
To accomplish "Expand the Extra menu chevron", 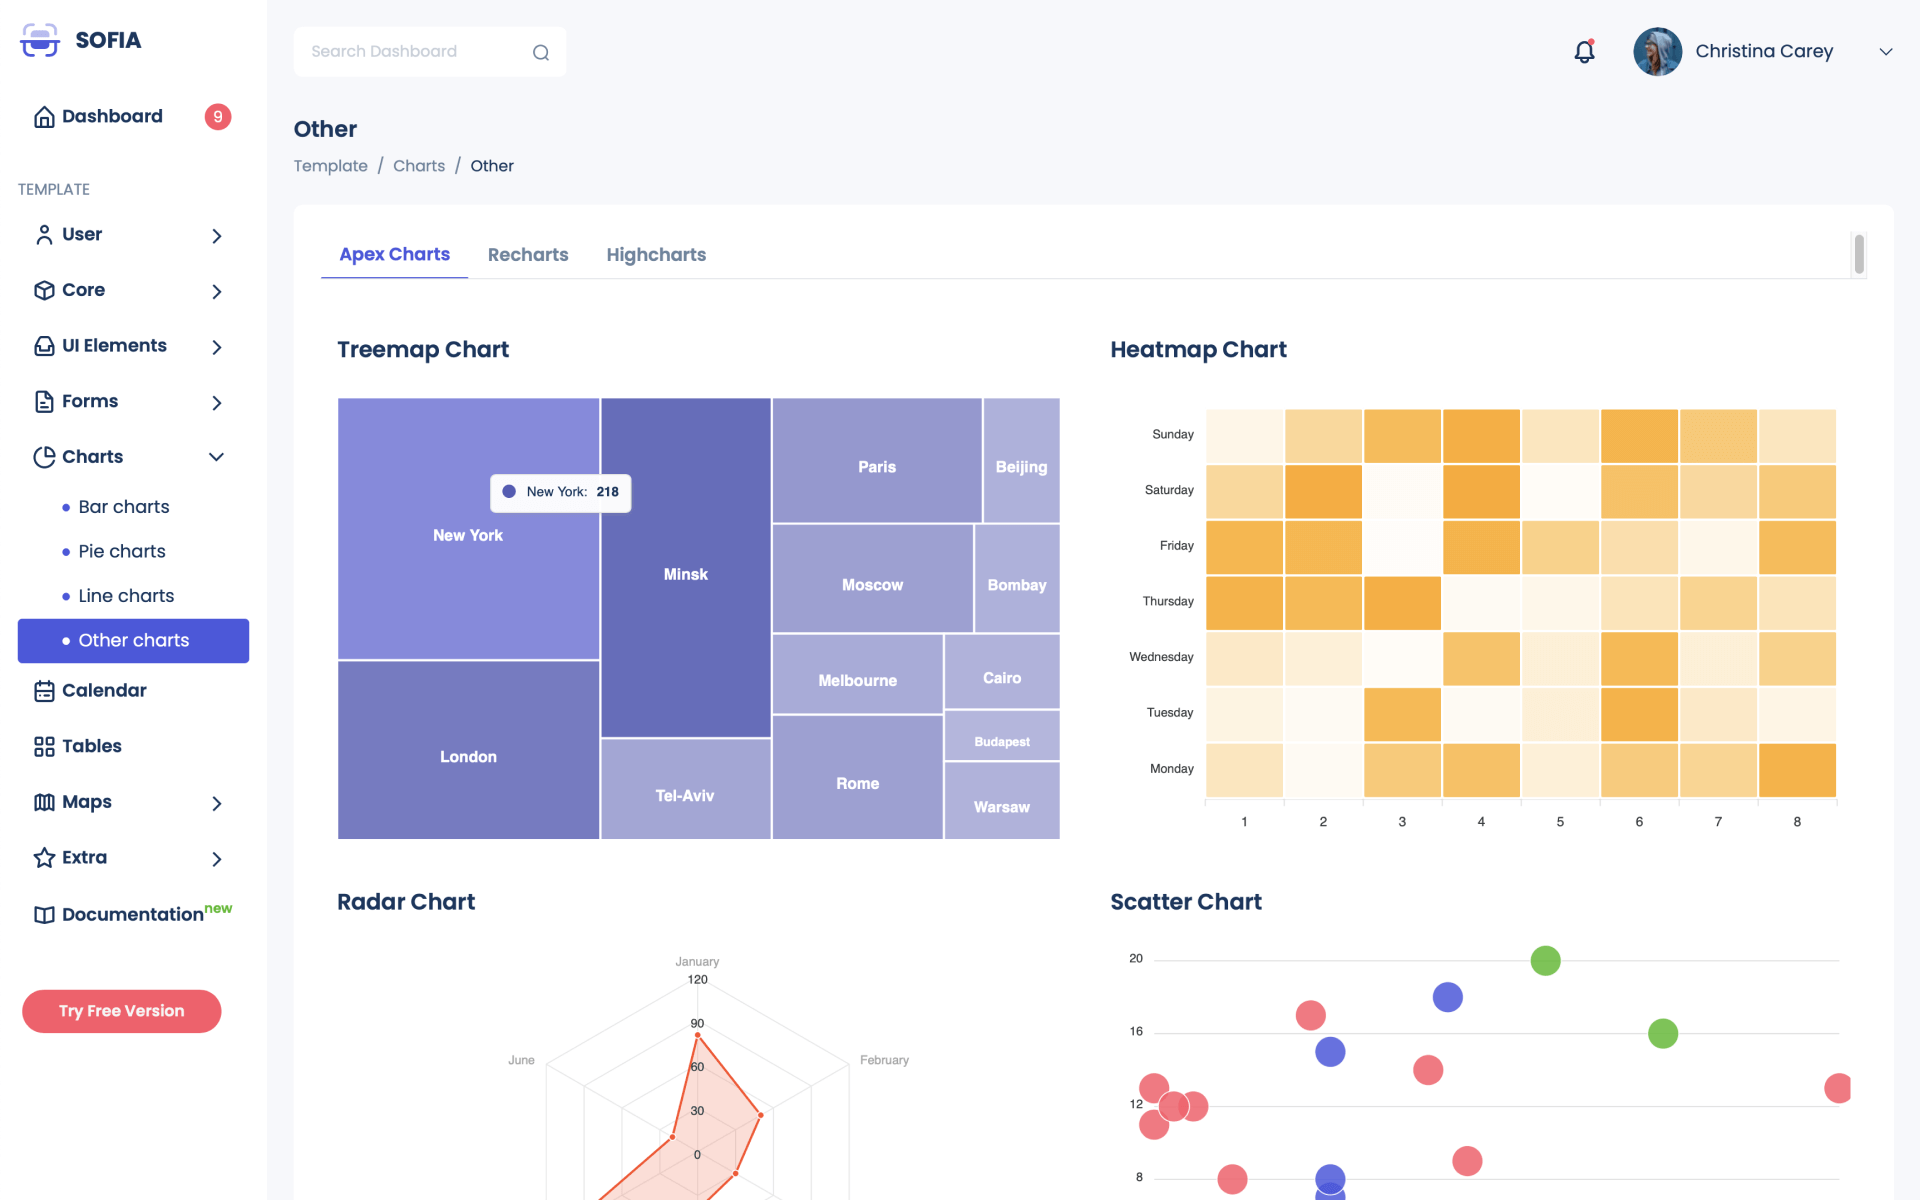I will tap(216, 859).
